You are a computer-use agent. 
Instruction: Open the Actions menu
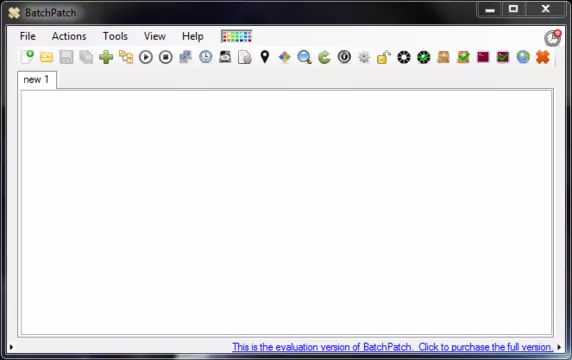tap(69, 36)
